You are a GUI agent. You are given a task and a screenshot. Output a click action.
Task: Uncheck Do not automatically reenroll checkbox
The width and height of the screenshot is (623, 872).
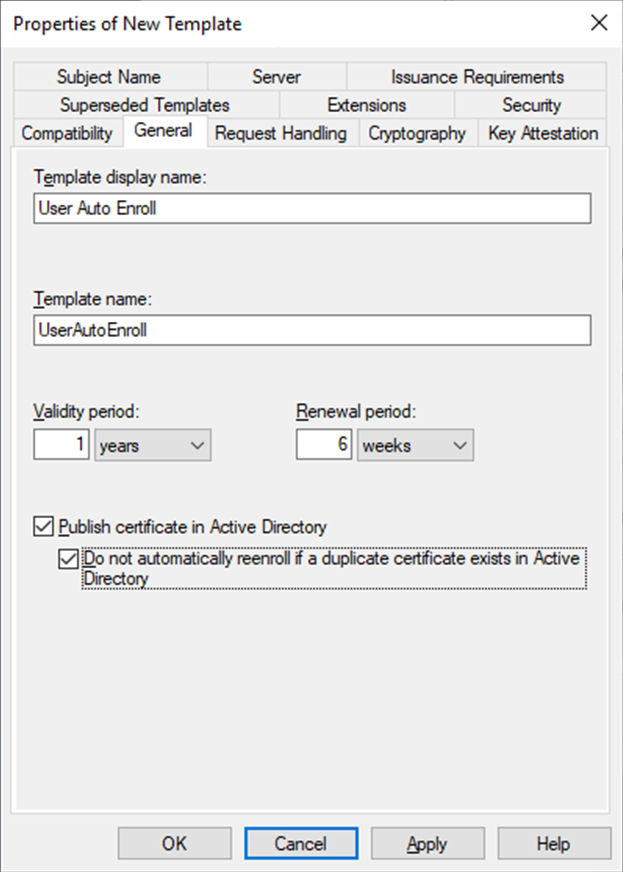[x=68, y=559]
